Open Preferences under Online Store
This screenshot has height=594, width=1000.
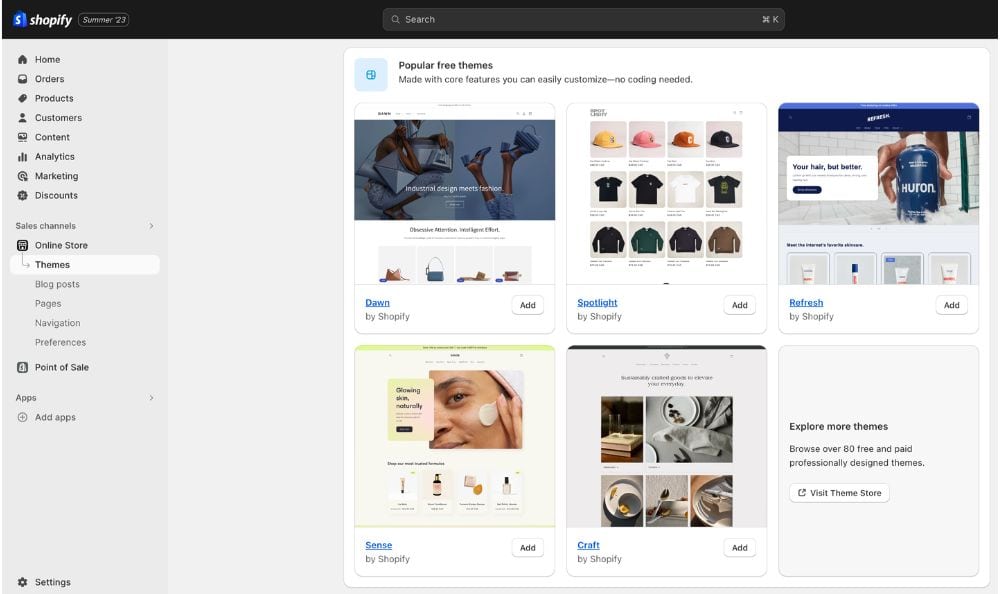(x=60, y=342)
